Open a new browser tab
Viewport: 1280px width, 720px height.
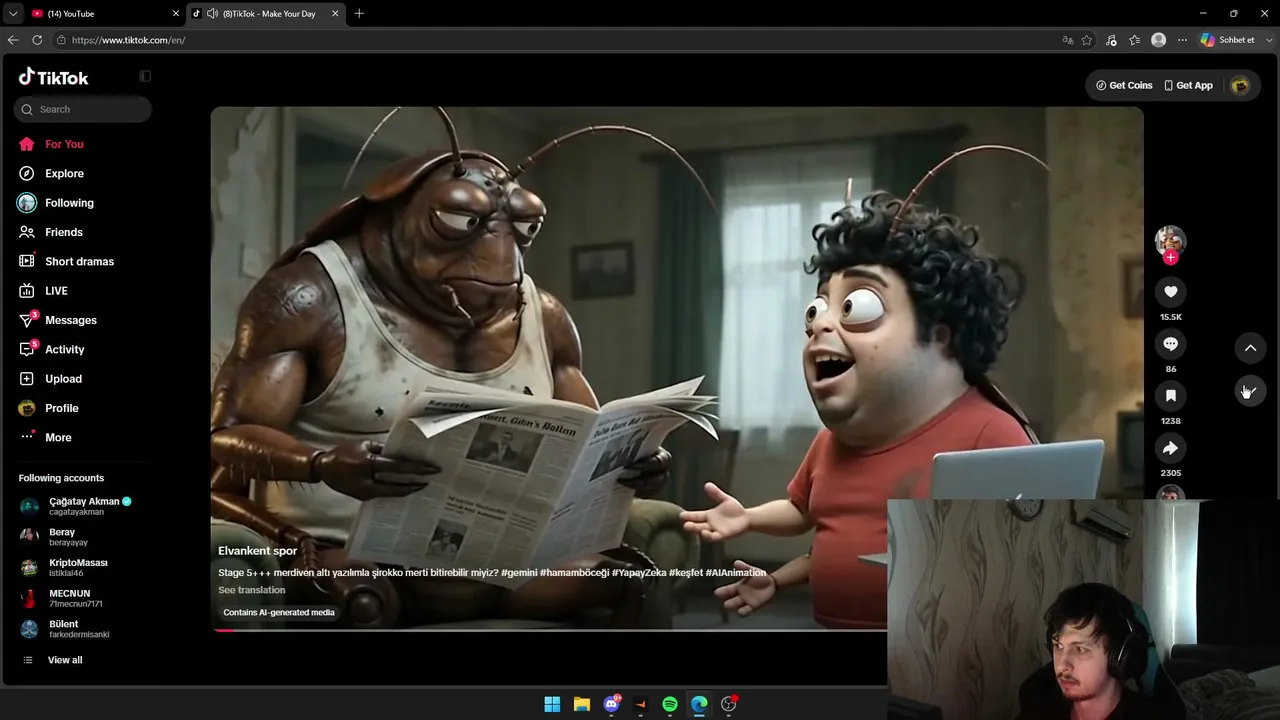point(359,14)
